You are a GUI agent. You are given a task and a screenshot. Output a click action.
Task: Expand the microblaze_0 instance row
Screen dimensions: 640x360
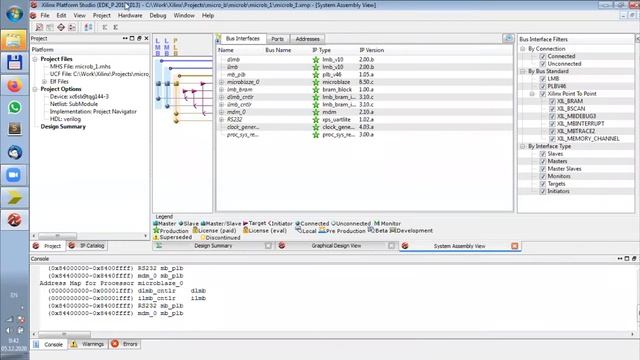(x=222, y=82)
